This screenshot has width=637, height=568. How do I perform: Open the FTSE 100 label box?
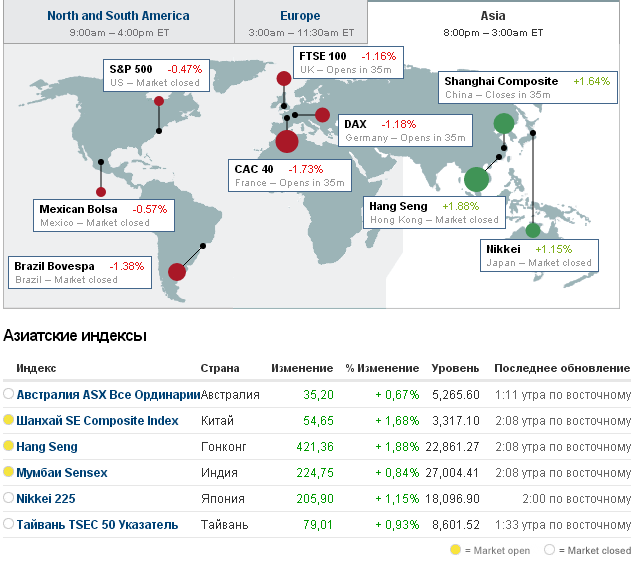[x=349, y=63]
